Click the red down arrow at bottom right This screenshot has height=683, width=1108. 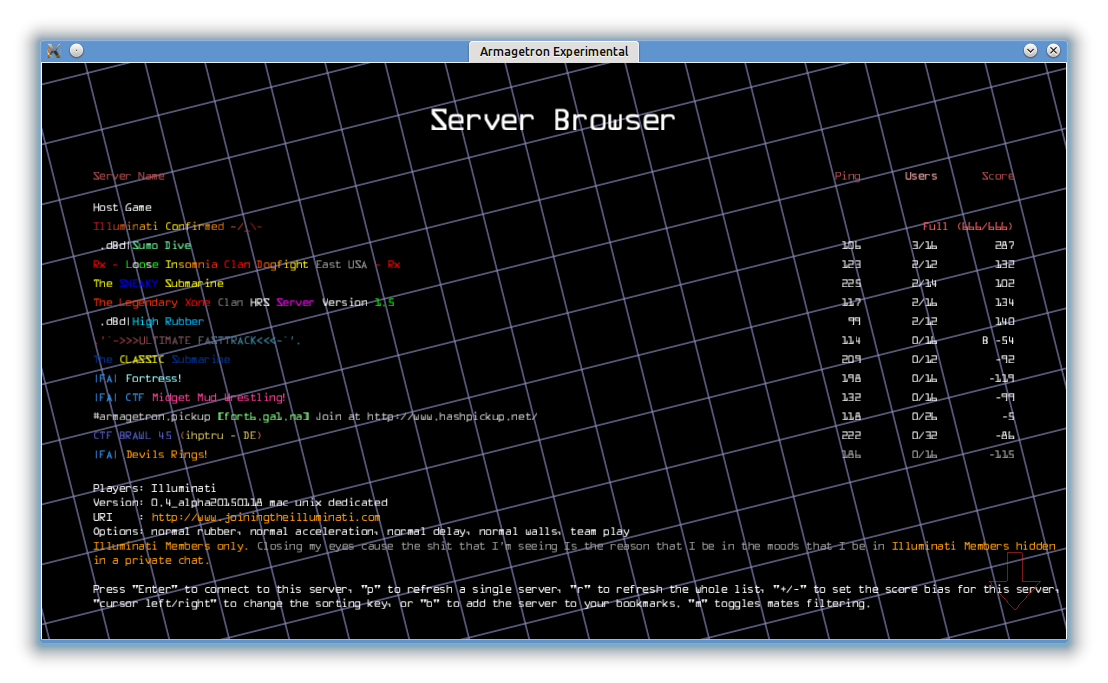1015,594
